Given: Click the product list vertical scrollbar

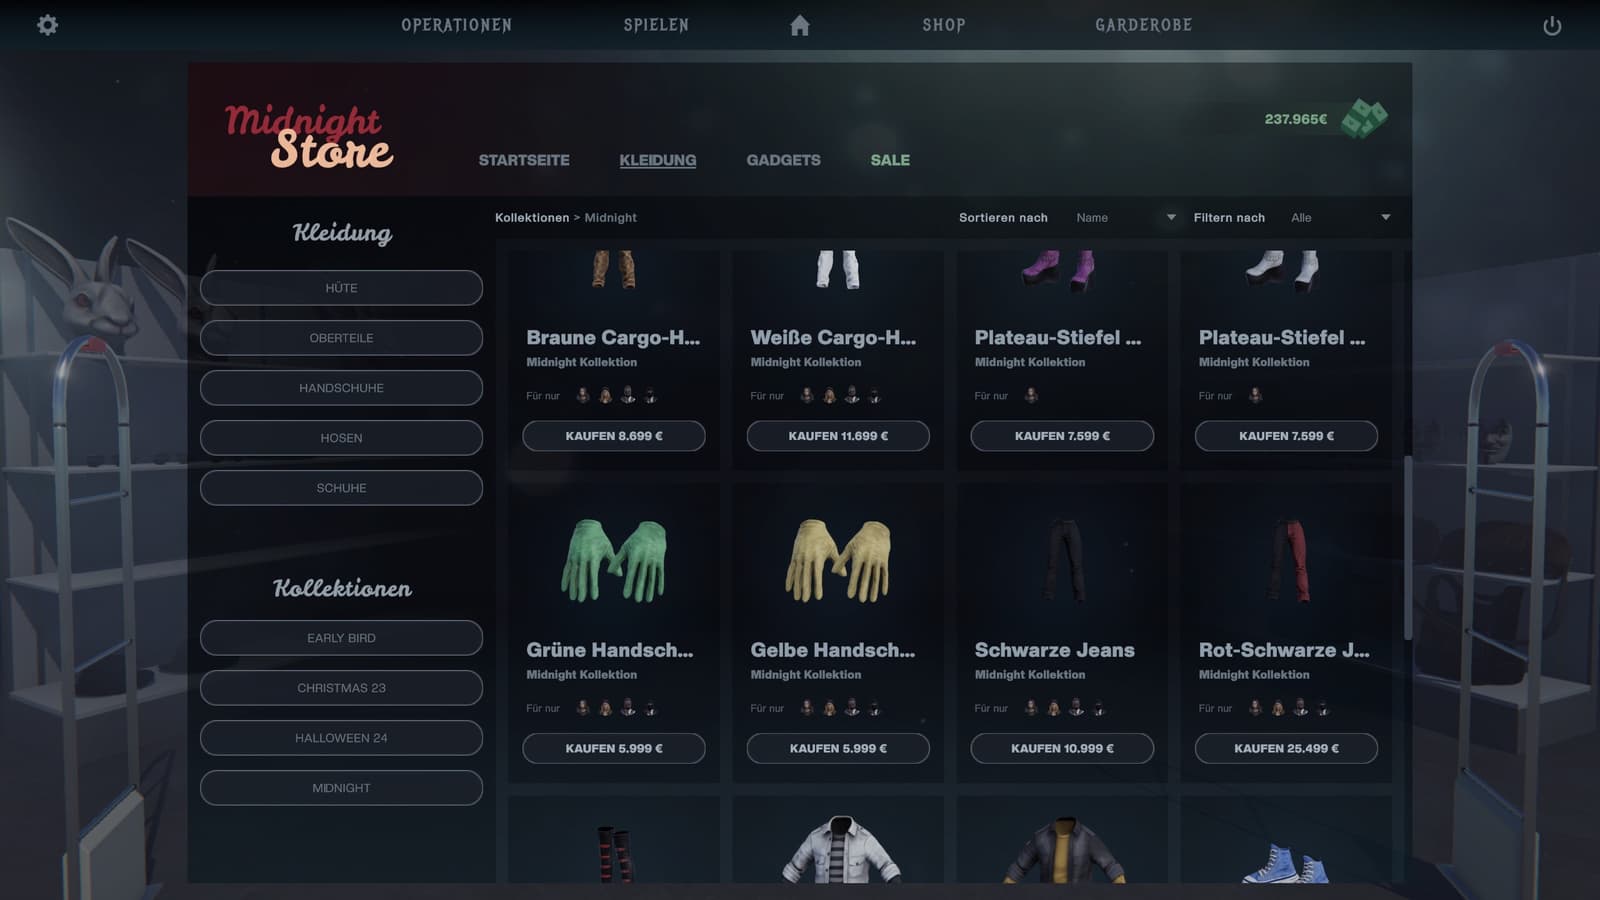Looking at the screenshot, I should (x=1408, y=548).
